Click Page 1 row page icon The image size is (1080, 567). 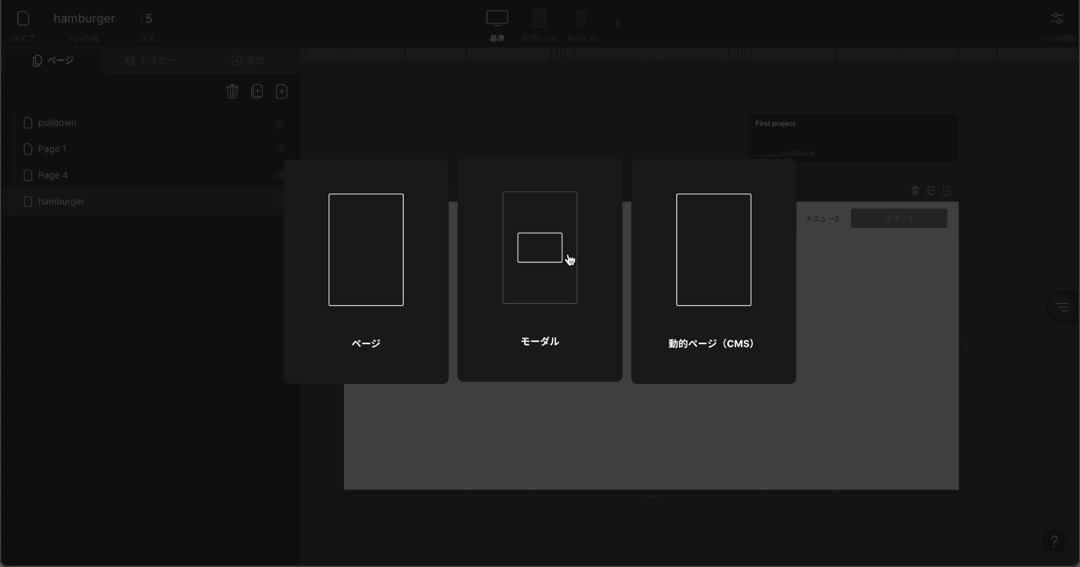click(x=28, y=149)
